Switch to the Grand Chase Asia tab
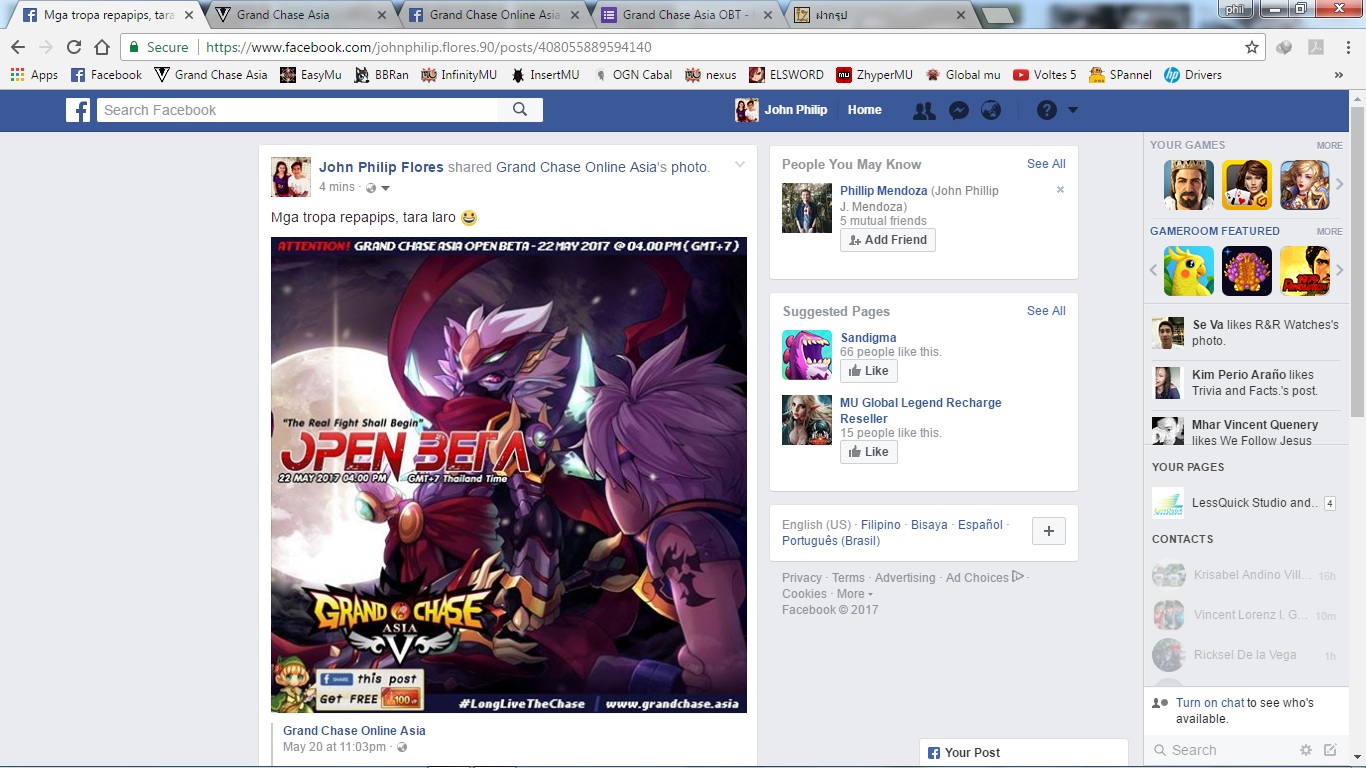Image resolution: width=1366 pixels, height=768 pixels. click(298, 15)
